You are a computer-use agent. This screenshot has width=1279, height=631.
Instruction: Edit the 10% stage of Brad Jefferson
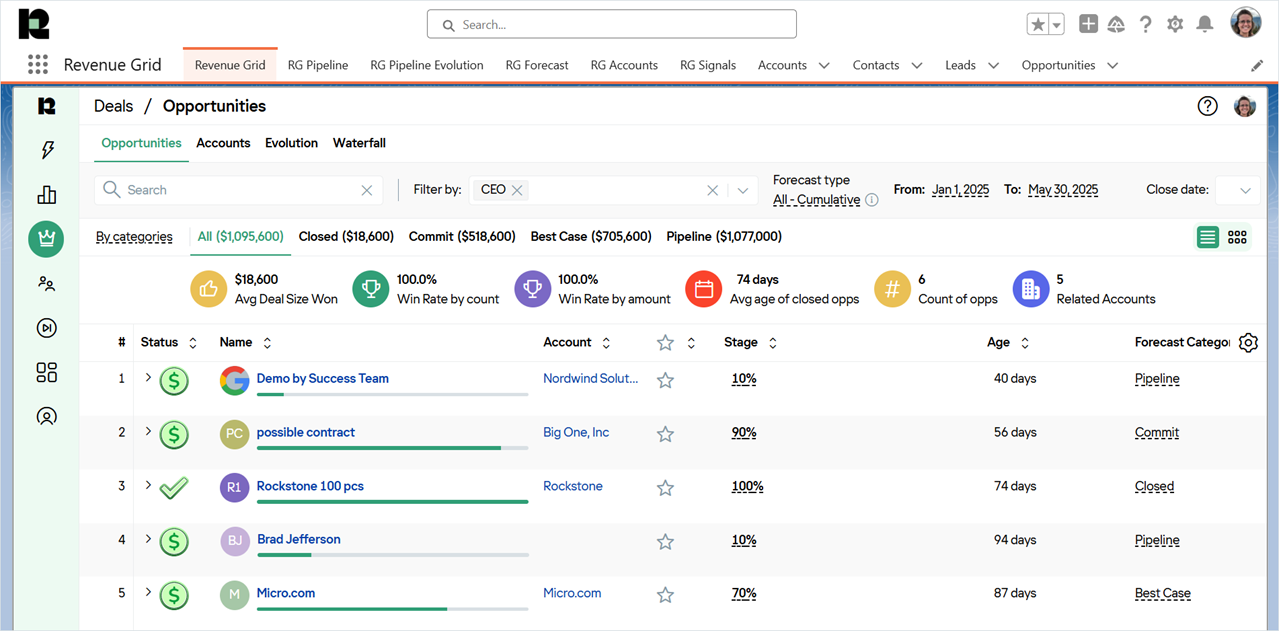[744, 540]
